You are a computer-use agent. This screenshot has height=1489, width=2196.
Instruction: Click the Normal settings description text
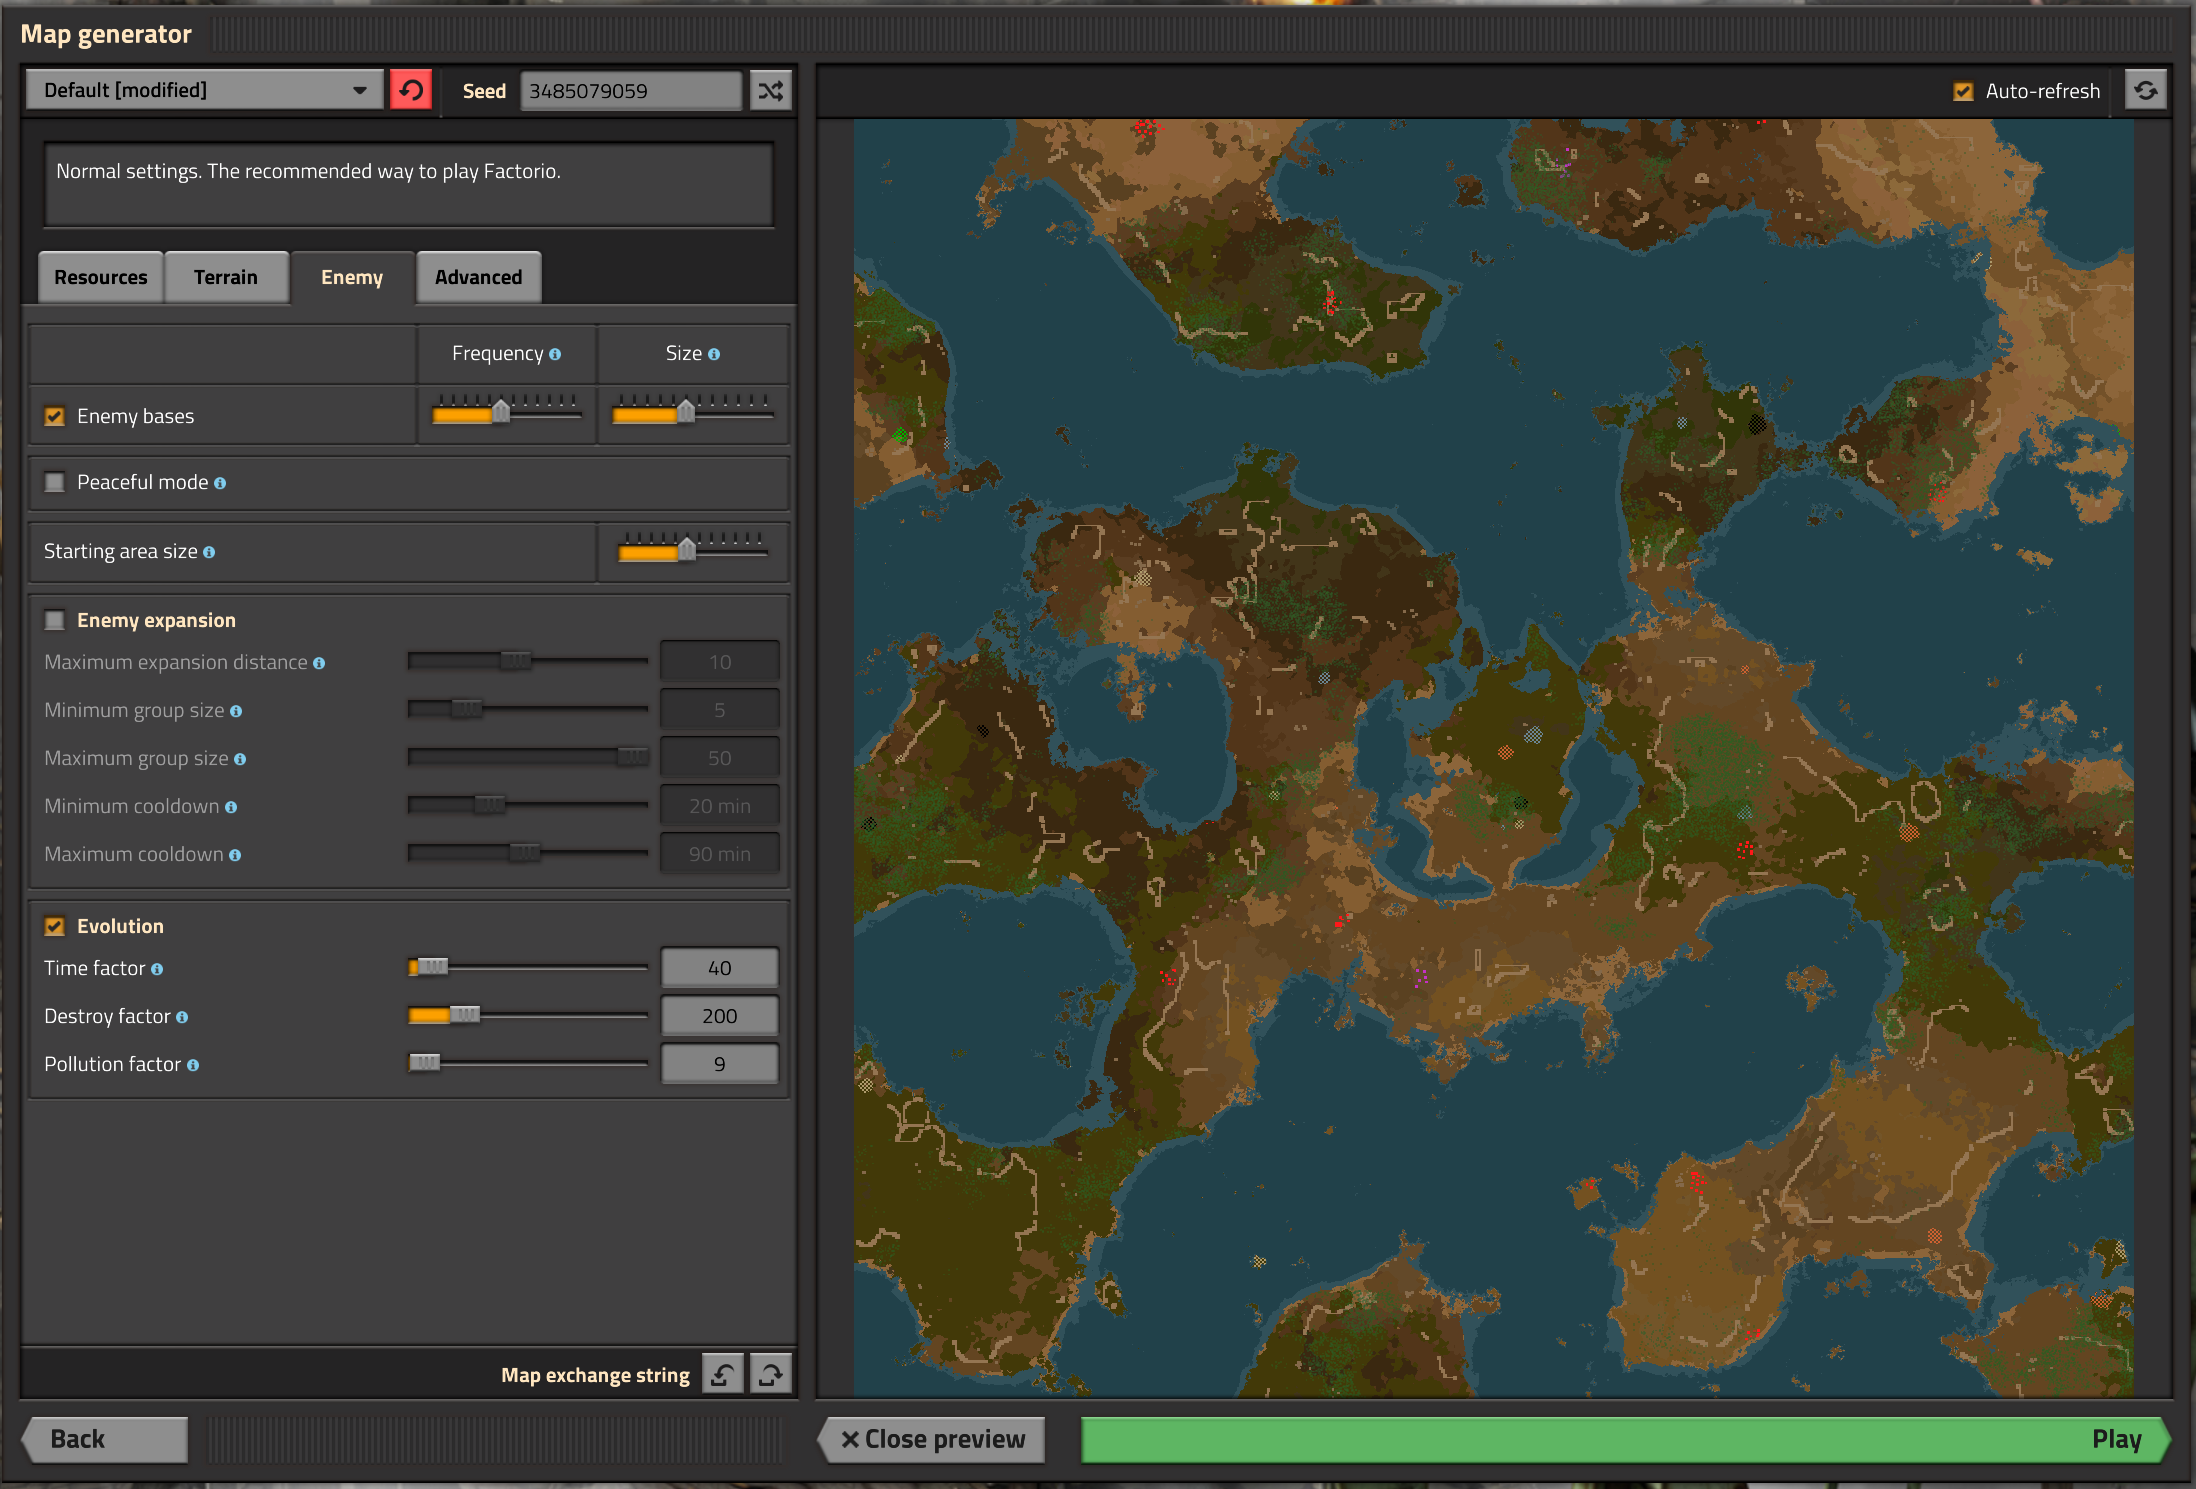pyautogui.click(x=308, y=171)
